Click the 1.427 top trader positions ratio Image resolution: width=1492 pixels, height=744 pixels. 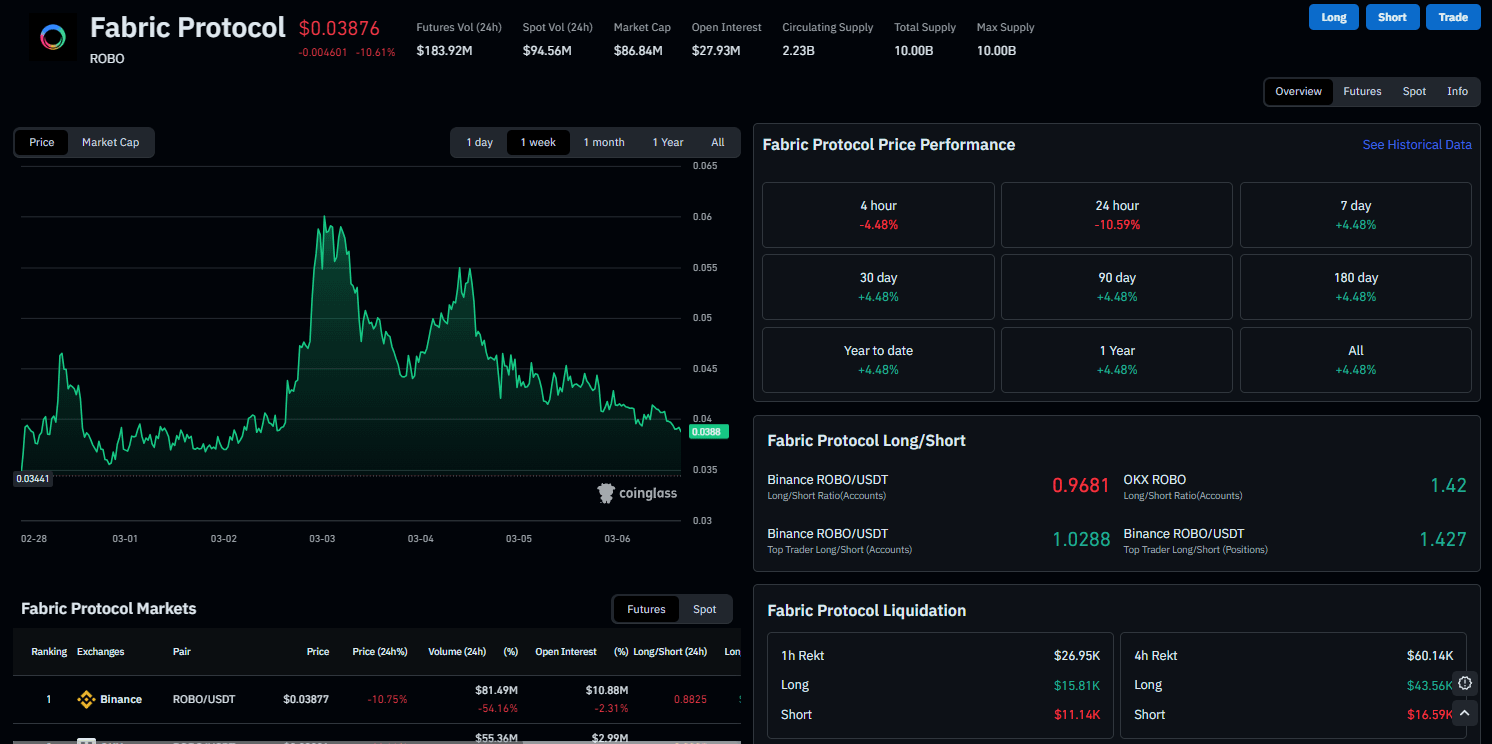click(1443, 540)
